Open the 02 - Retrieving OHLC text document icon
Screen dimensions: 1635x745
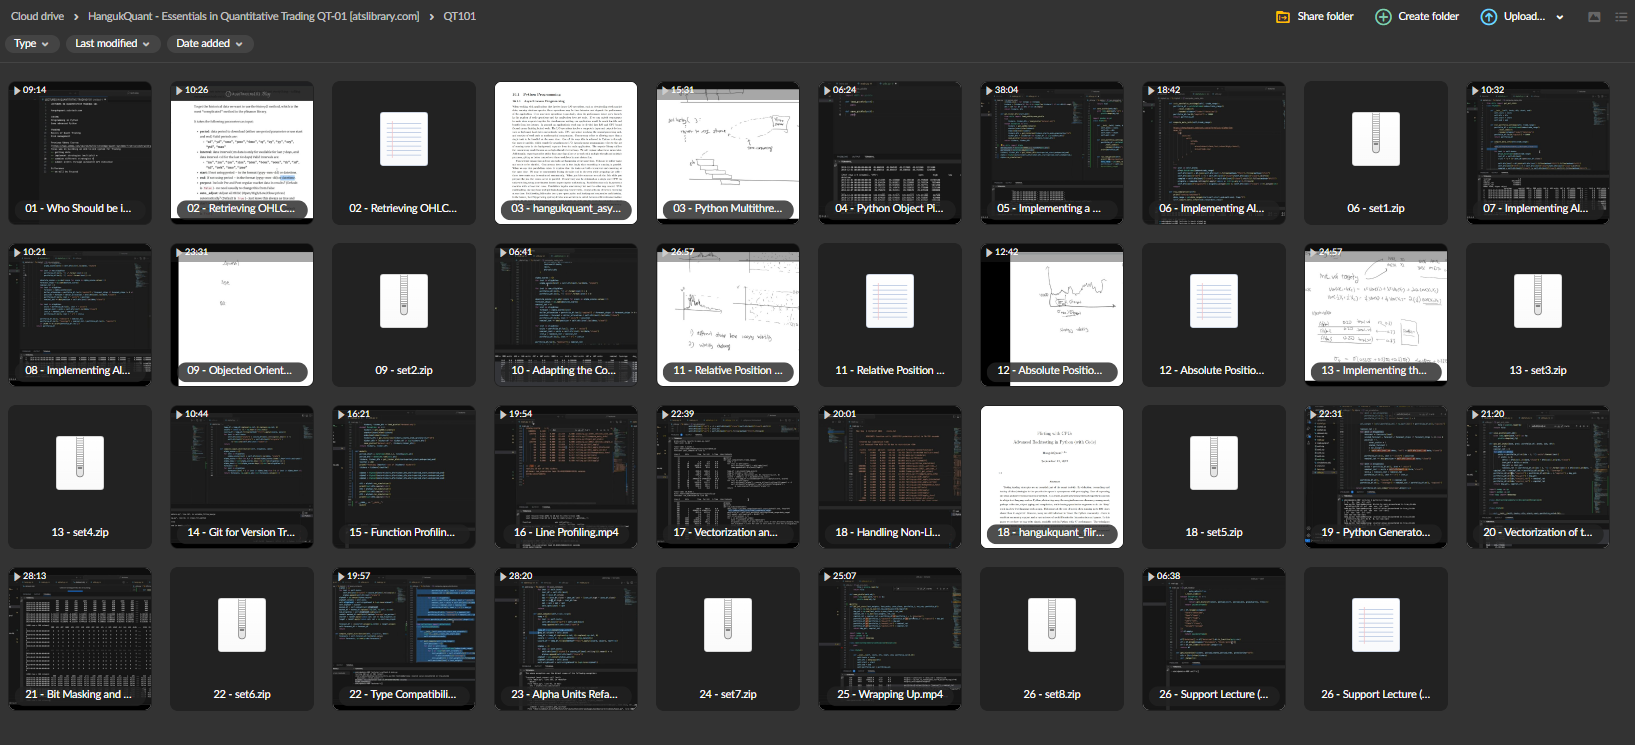point(404,139)
